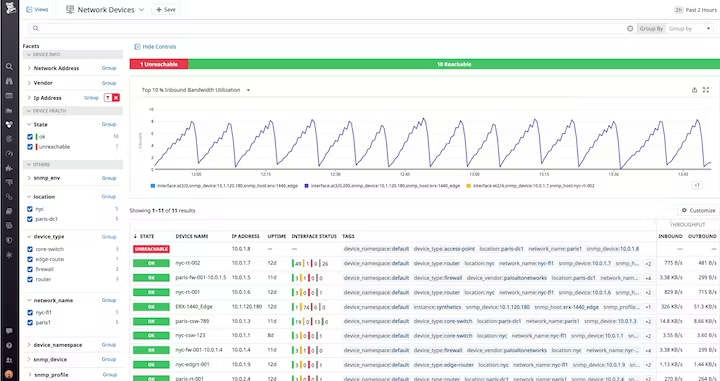Image resolution: width=720 pixels, height=381 pixels.
Task: Click the Infrastructure hexagon icon in sidebar
Action: click(9, 124)
